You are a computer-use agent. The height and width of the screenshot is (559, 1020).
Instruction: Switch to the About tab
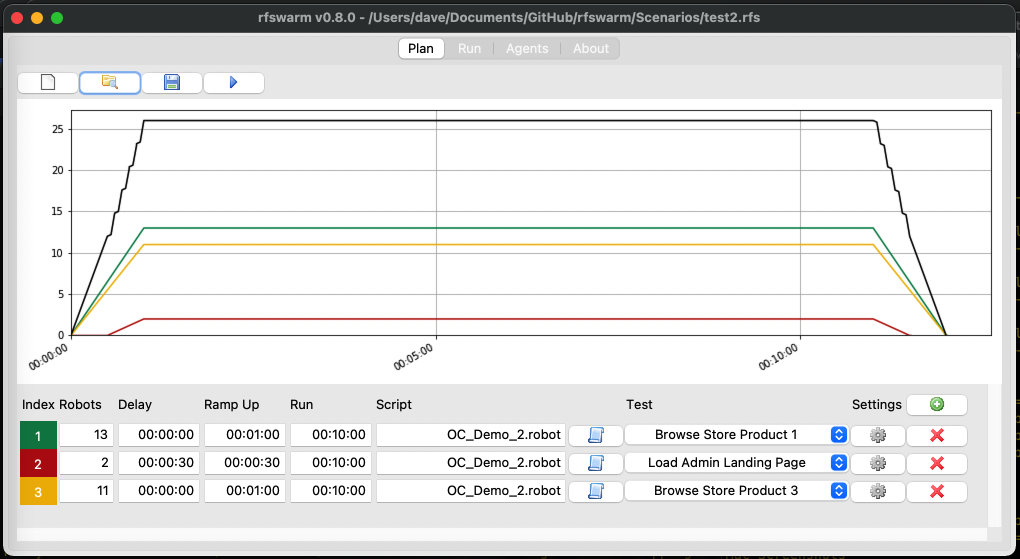click(x=591, y=49)
